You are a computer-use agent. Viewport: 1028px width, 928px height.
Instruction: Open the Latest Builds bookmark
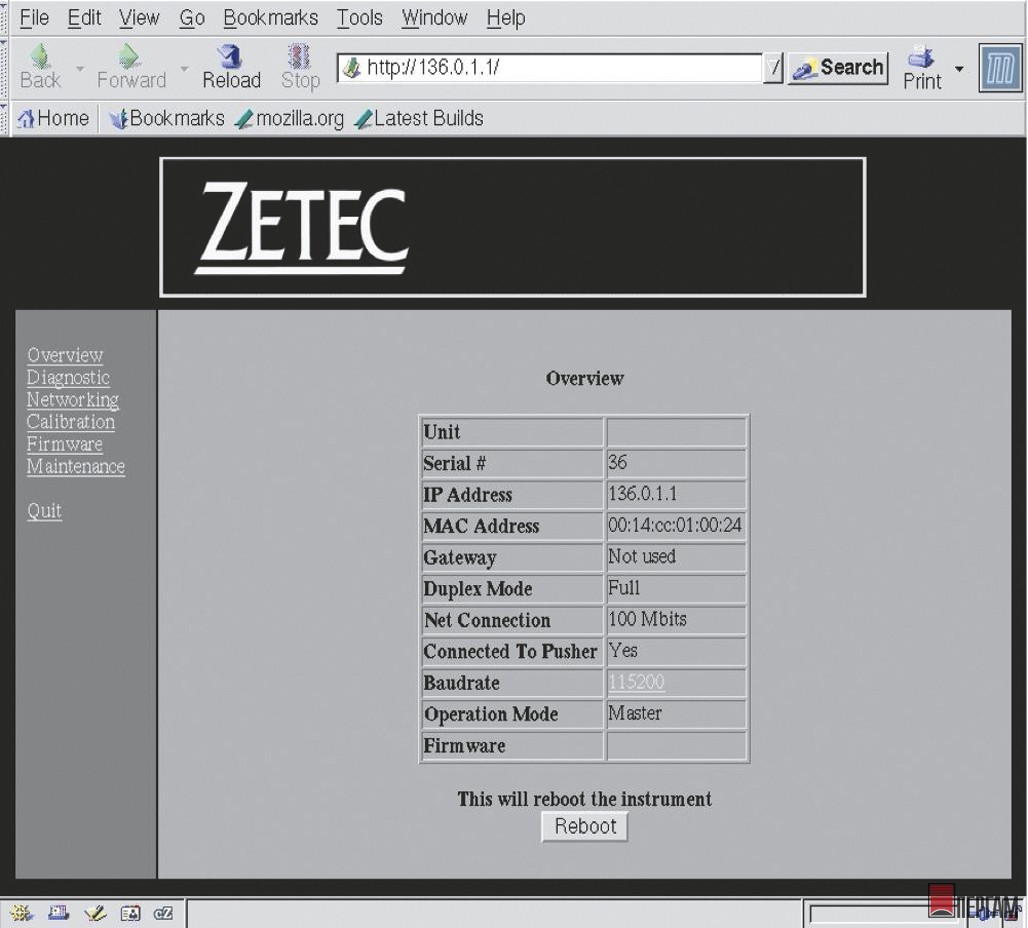point(419,119)
